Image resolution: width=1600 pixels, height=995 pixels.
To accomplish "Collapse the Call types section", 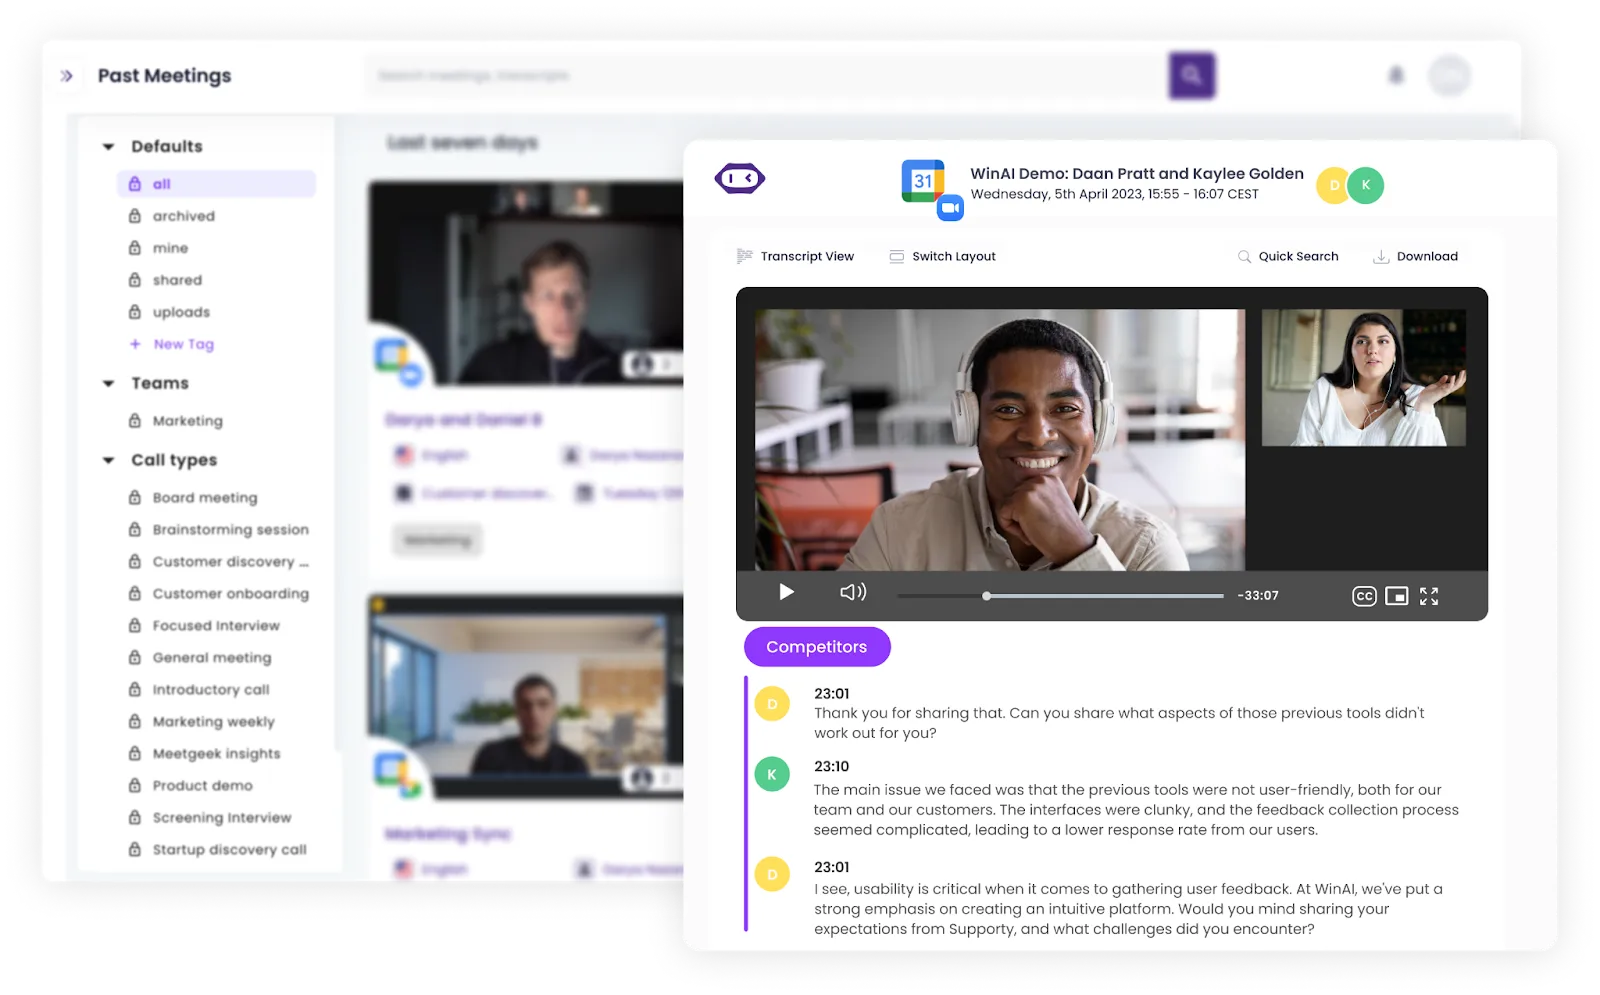I will 108,460.
